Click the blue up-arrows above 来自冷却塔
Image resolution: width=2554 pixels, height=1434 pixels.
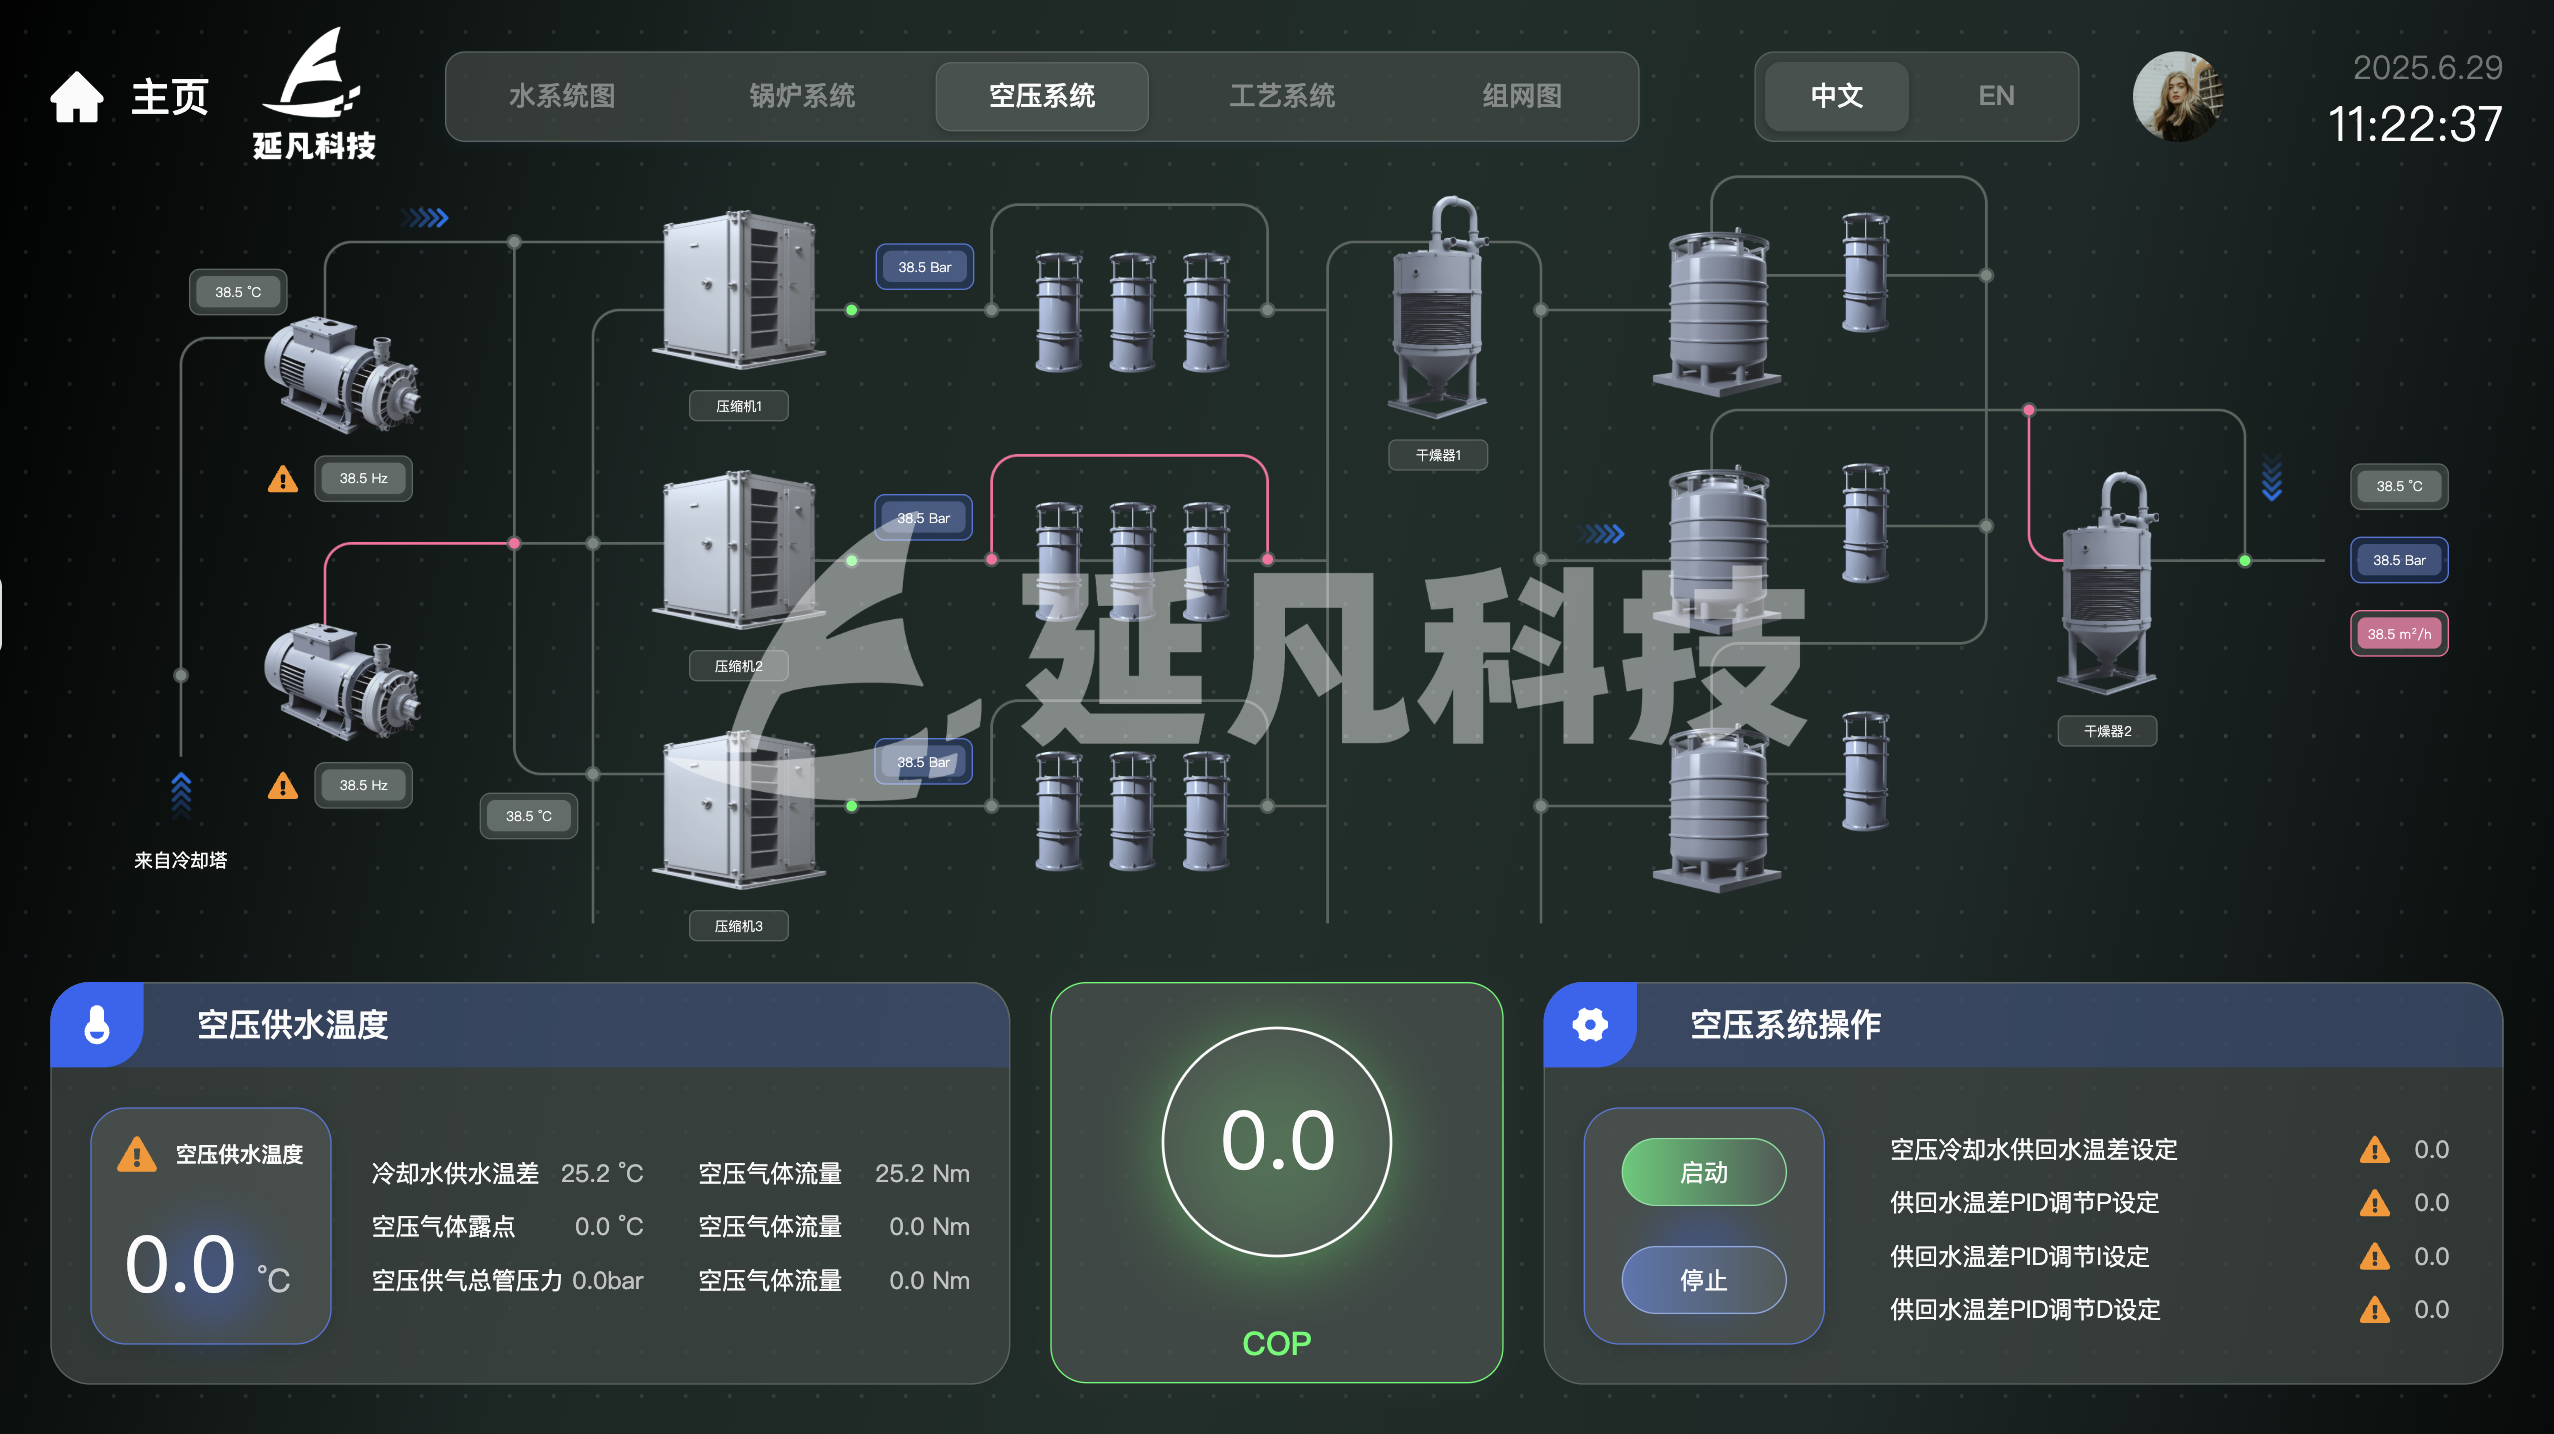point(181,795)
